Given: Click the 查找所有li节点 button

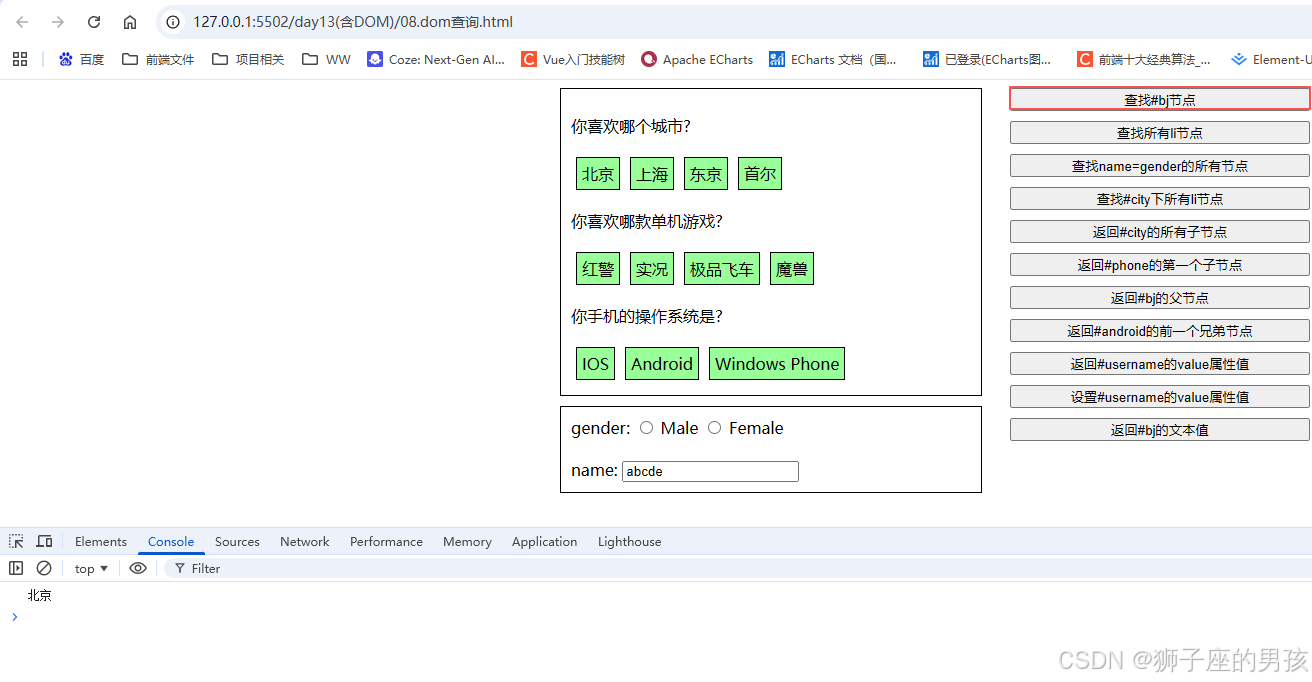Looking at the screenshot, I should pos(1160,132).
